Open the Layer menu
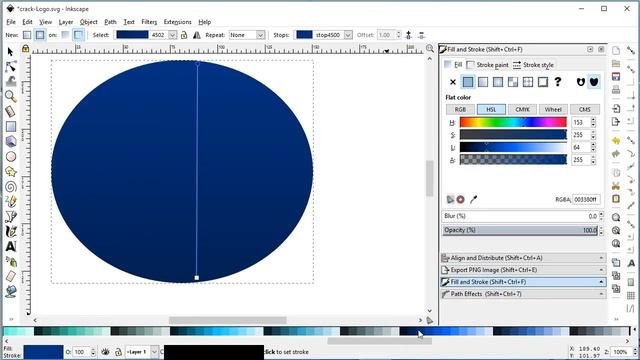The height and width of the screenshot is (360, 640). coord(66,22)
